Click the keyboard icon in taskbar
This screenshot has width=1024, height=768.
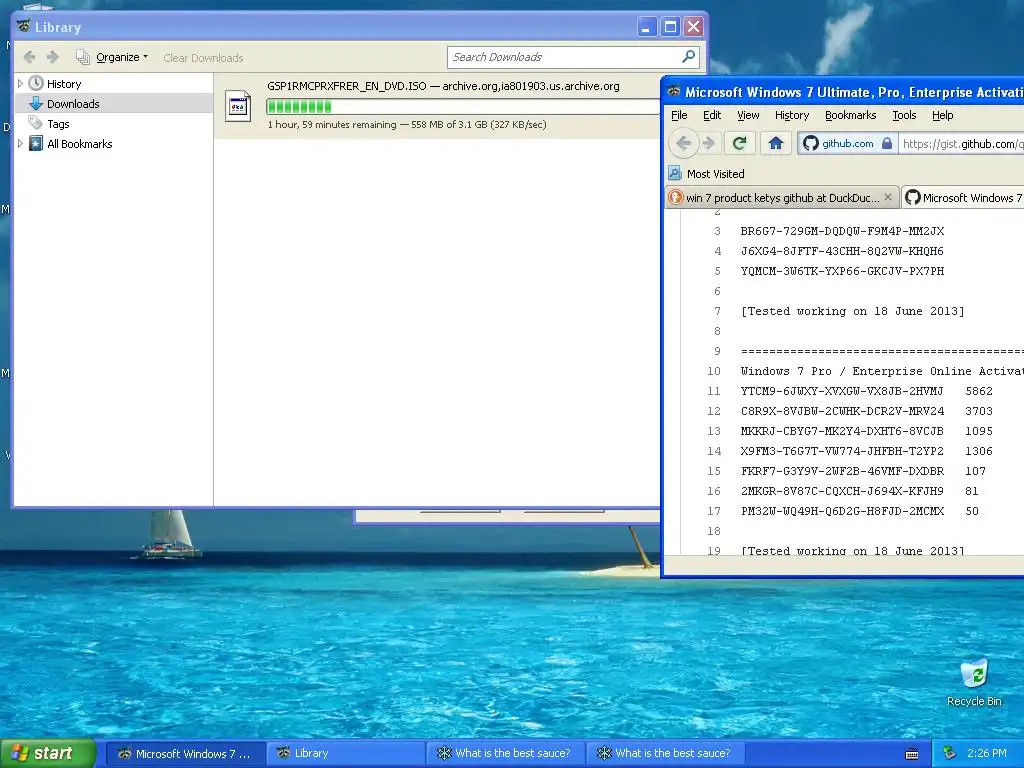(x=912, y=754)
